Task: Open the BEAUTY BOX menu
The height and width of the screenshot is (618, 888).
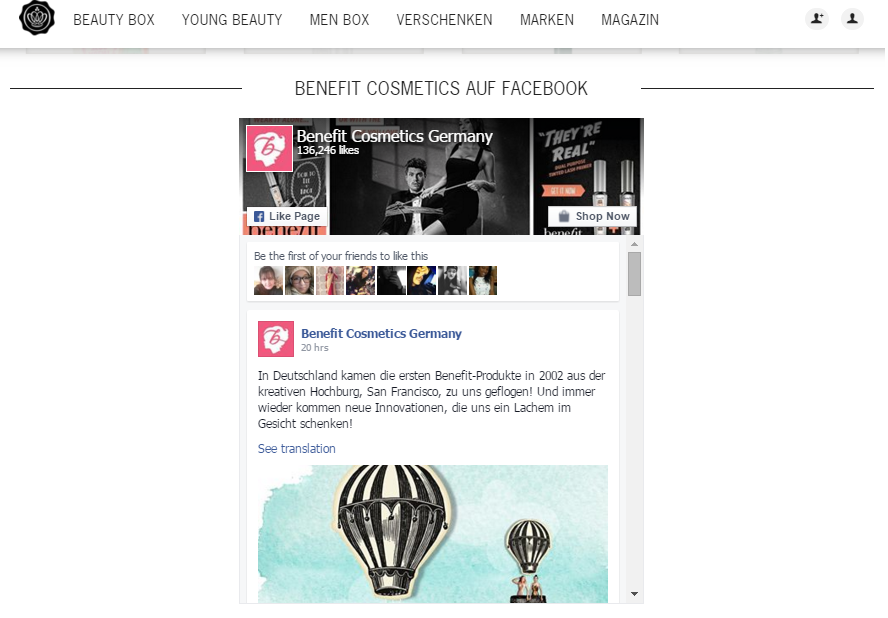Action: pyautogui.click(x=114, y=20)
